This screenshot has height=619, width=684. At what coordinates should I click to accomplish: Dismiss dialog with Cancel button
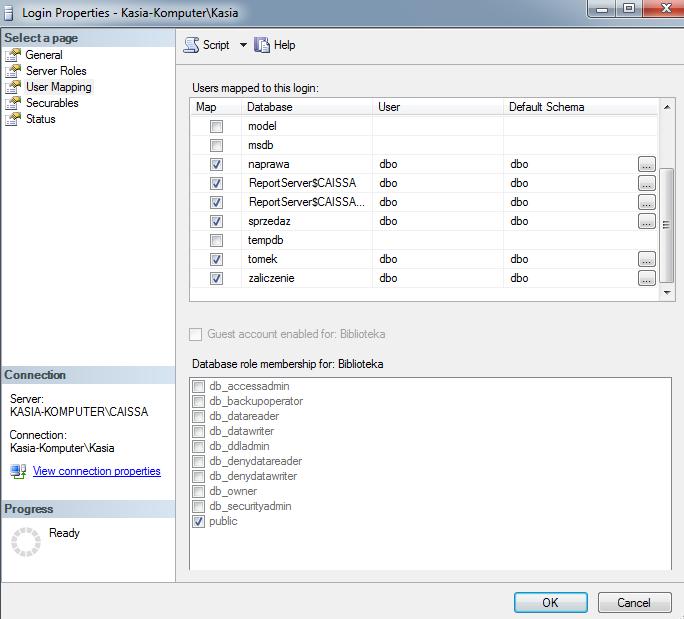click(x=634, y=602)
